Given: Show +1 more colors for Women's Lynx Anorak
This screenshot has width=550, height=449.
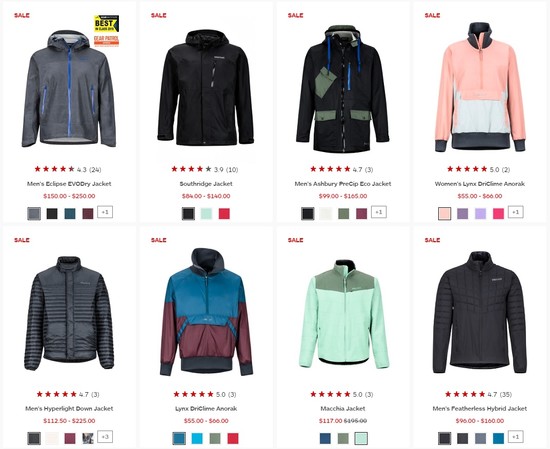Looking at the screenshot, I should click(x=516, y=212).
